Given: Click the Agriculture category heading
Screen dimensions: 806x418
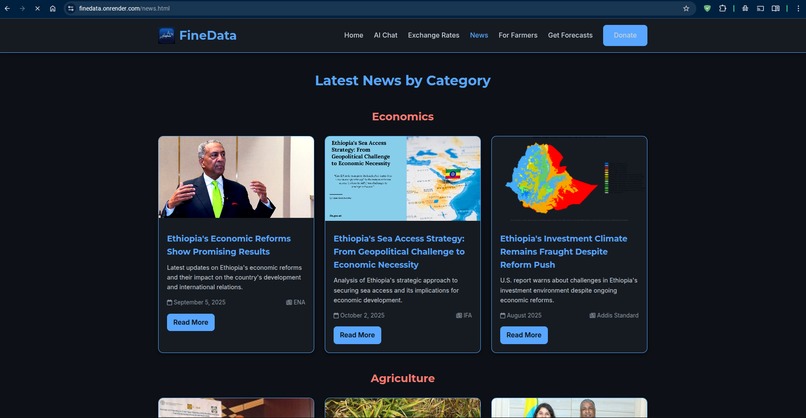Looking at the screenshot, I should 402,378.
